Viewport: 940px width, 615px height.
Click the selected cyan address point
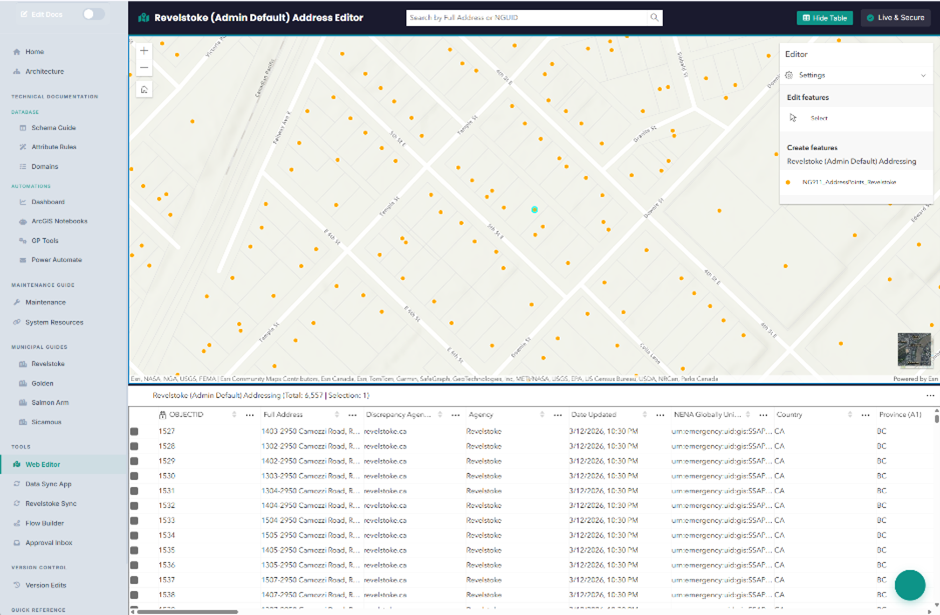click(x=534, y=210)
